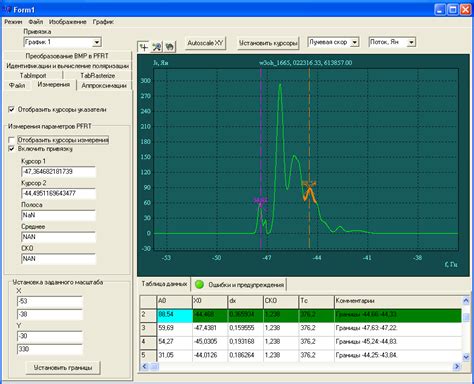Select the Измерения tab

point(54,85)
